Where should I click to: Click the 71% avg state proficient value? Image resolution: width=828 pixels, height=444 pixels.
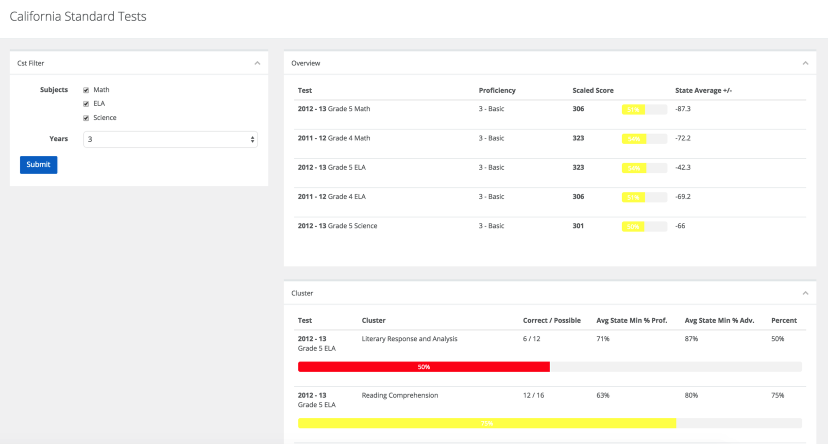(603, 339)
